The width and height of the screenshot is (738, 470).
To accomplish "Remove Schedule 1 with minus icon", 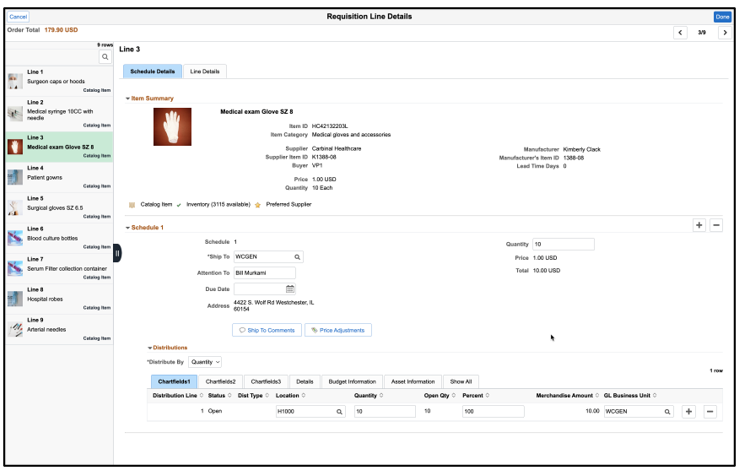I will 716,225.
